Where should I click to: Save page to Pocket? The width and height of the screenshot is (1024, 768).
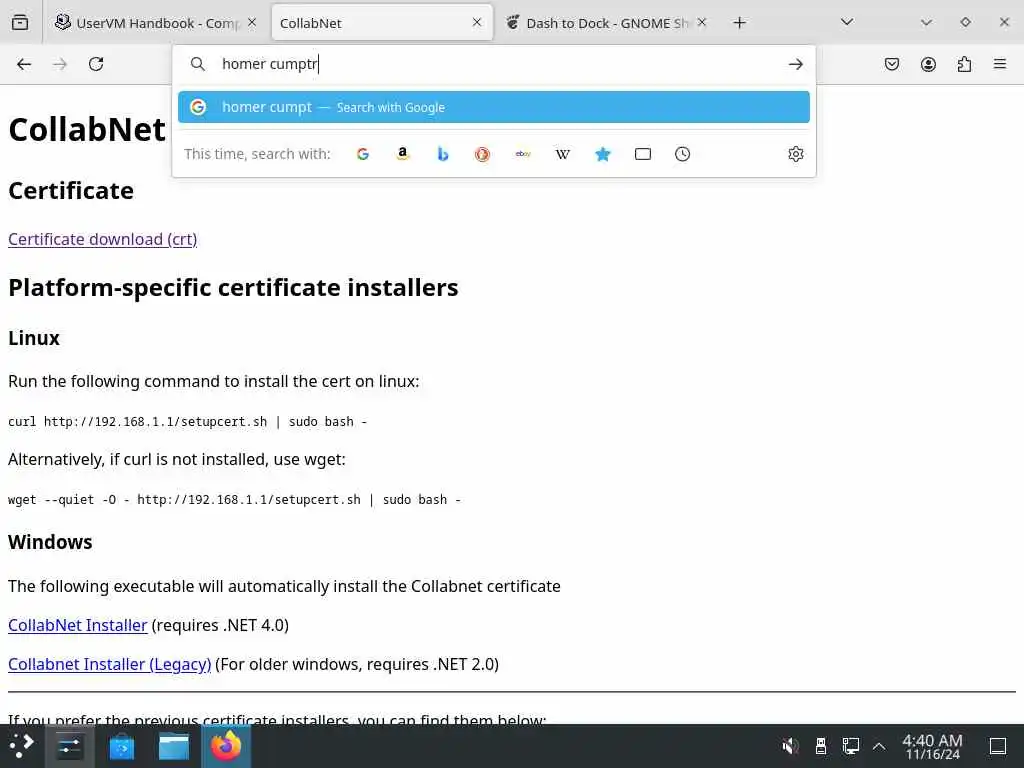coord(892,64)
